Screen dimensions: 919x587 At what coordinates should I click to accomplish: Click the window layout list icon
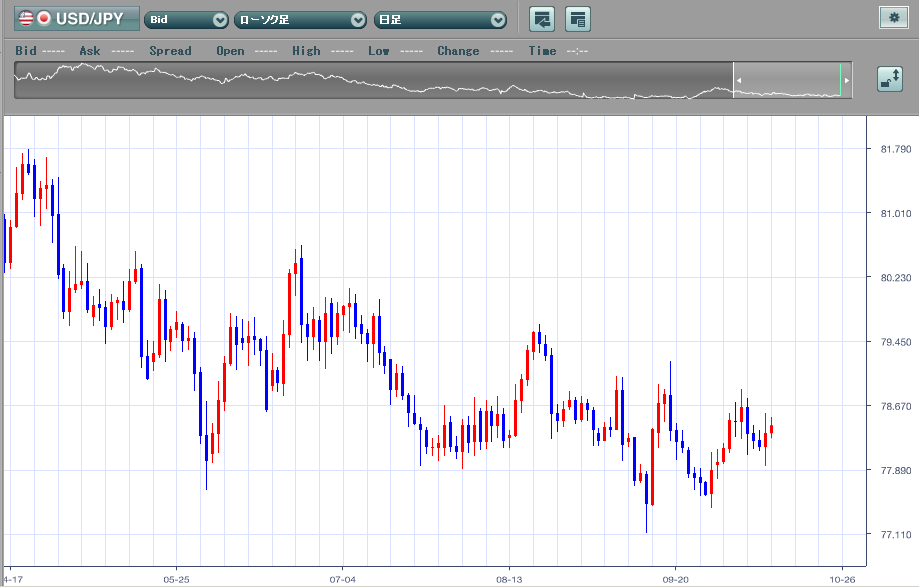point(577,19)
